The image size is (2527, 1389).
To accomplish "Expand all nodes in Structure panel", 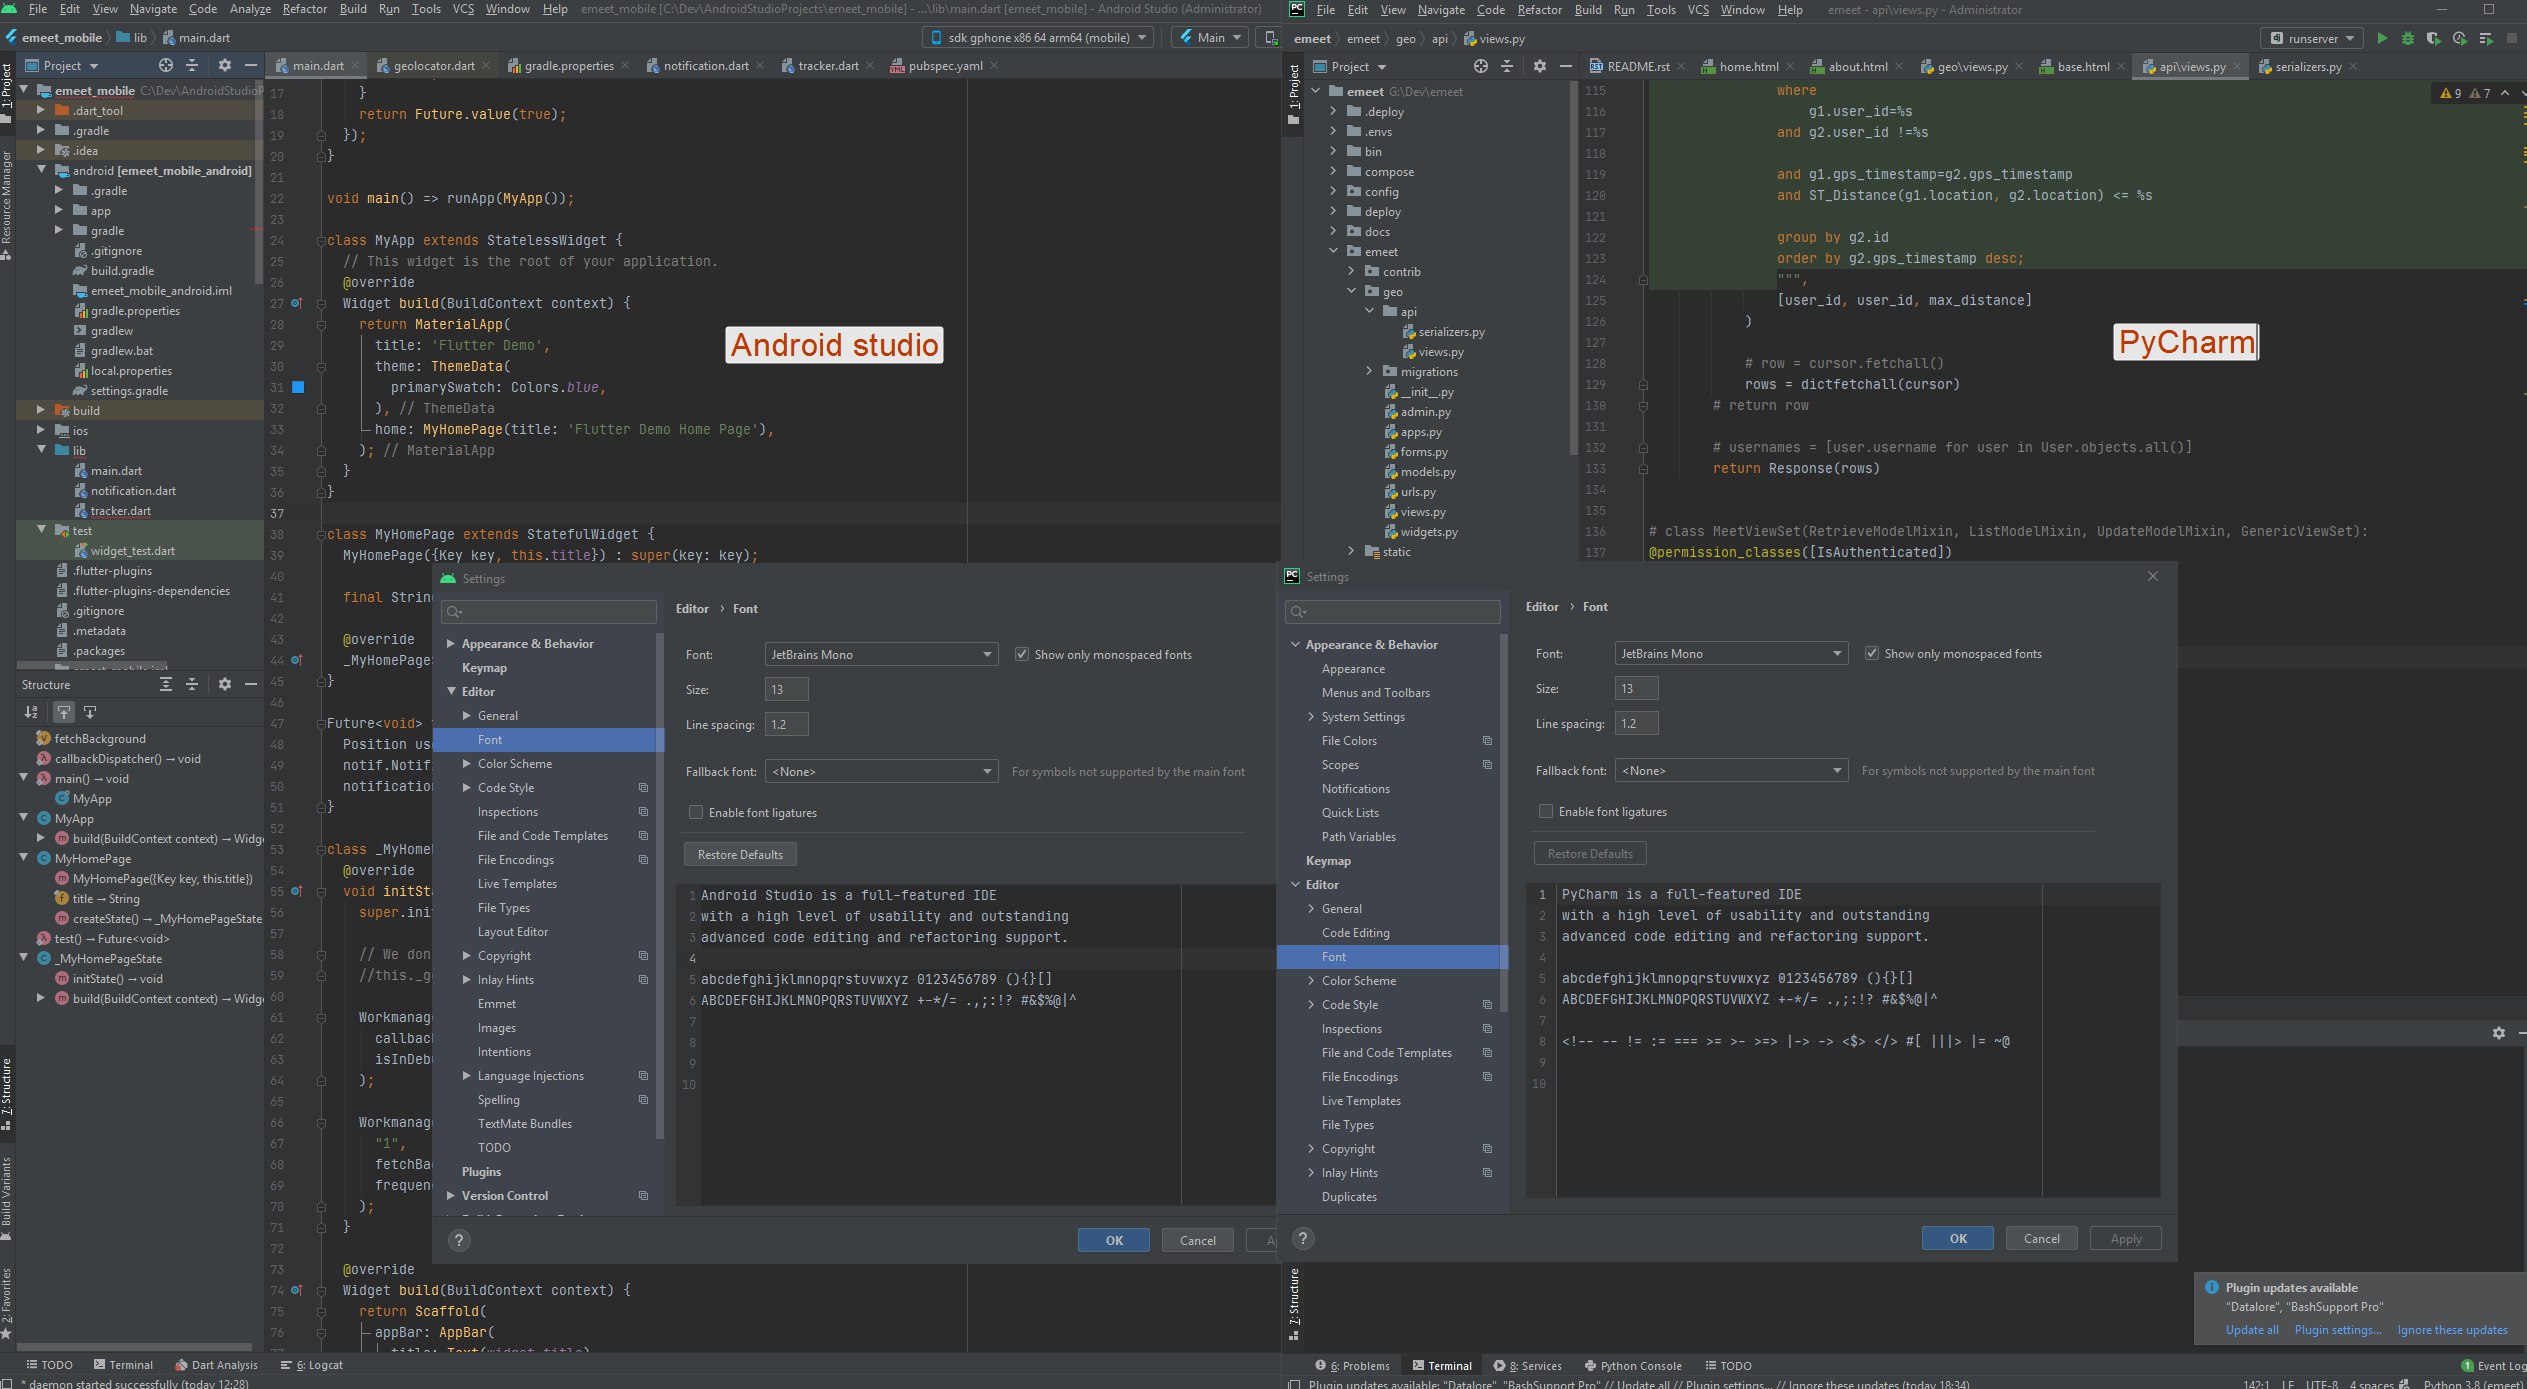I will click(166, 684).
